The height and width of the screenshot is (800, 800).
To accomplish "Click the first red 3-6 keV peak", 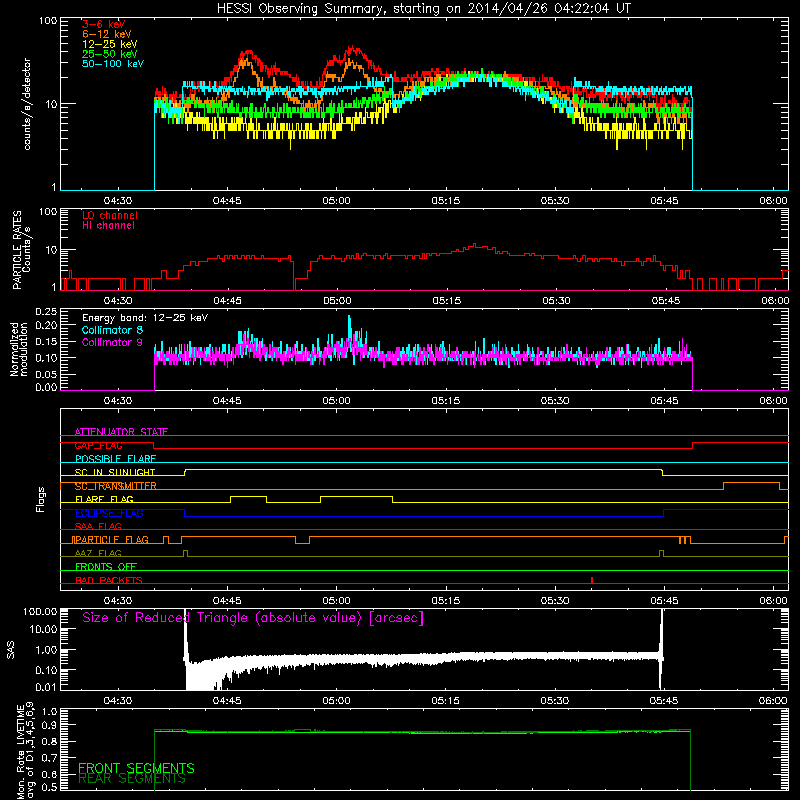I will click(248, 53).
